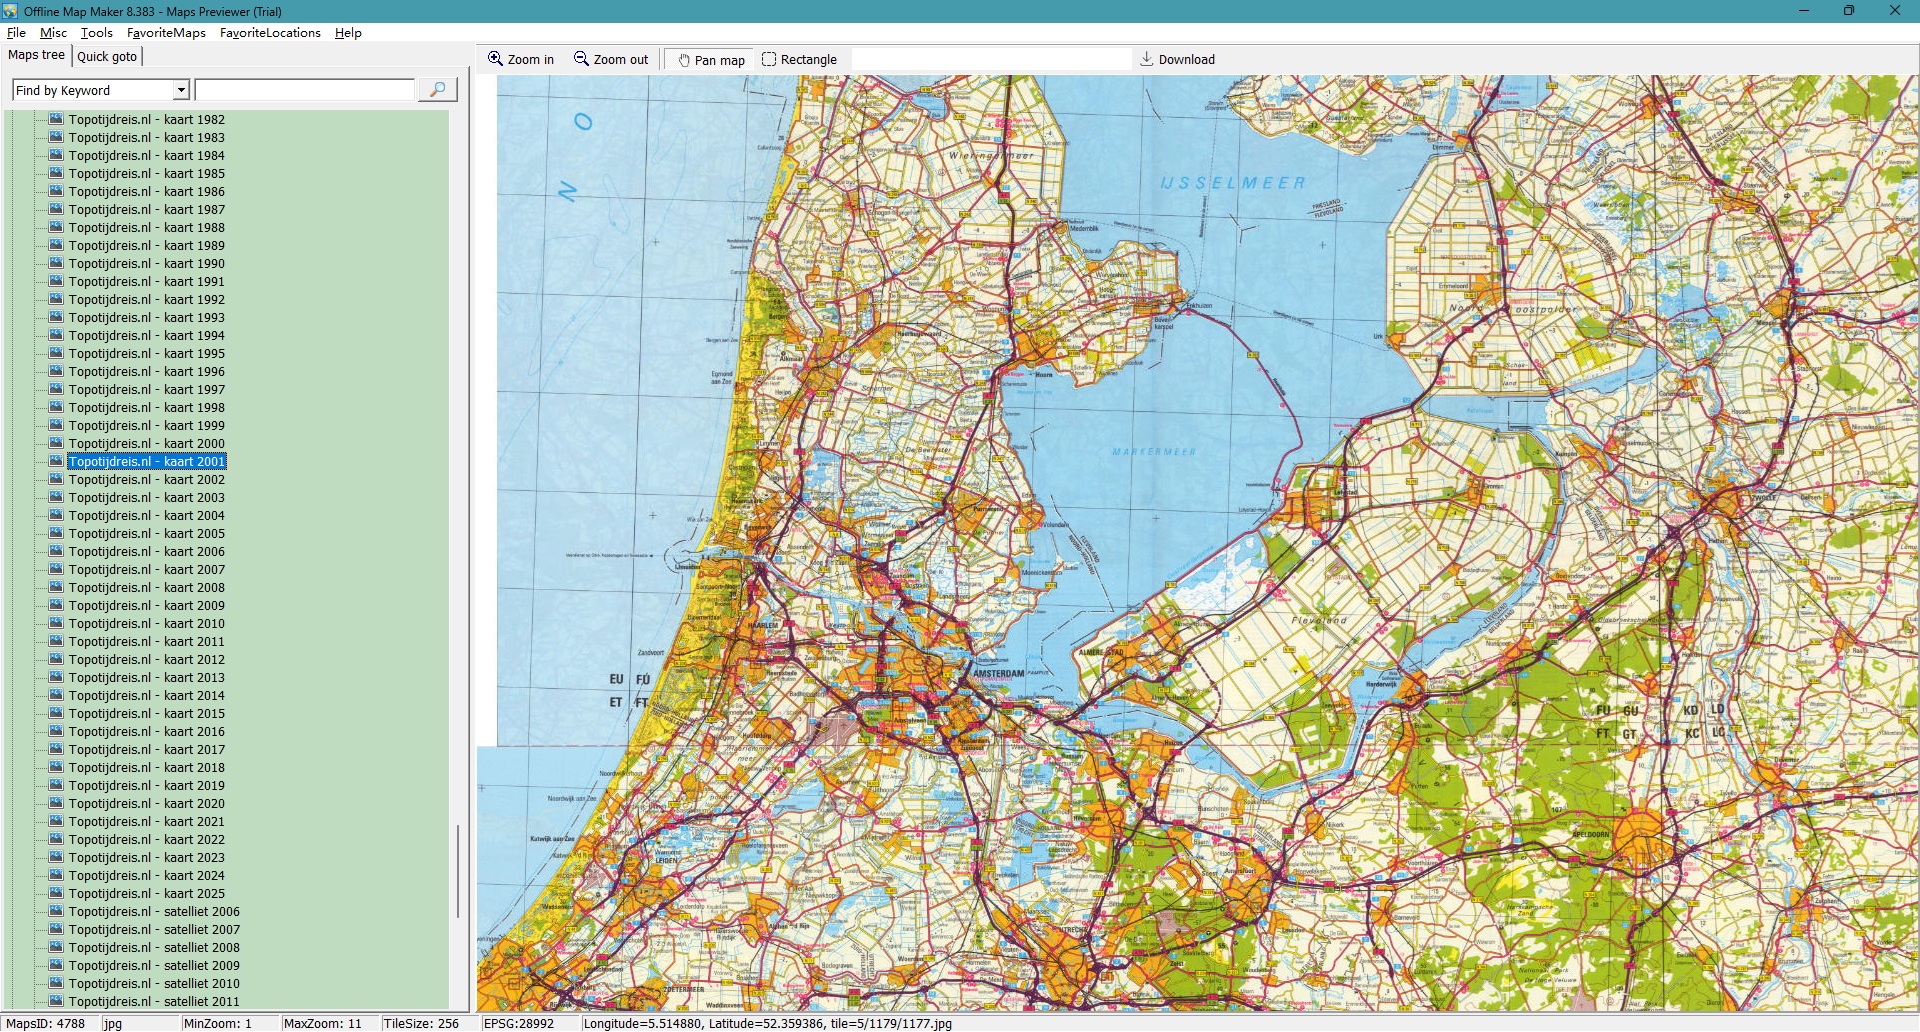Switch to the Maps tree tab
The image size is (1920, 1032).
tap(36, 55)
